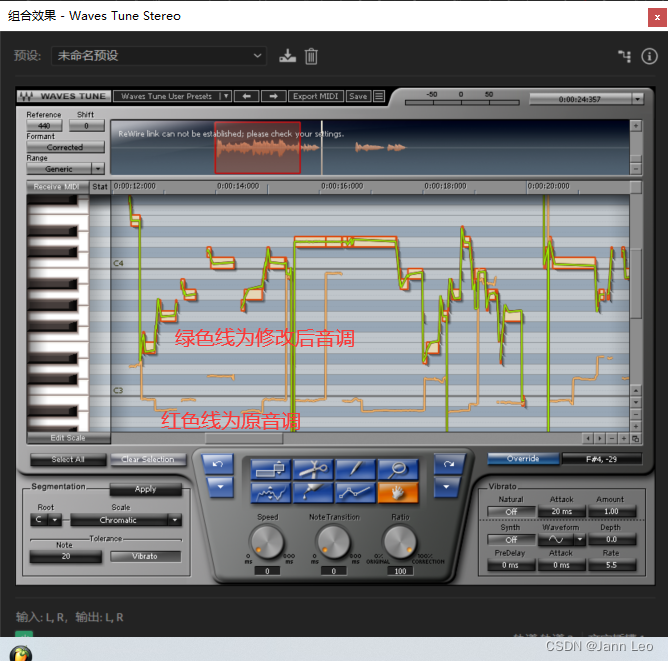The width and height of the screenshot is (668, 661).
Task: Toggle Synth vibrato Off button
Action: pyautogui.click(x=511, y=540)
